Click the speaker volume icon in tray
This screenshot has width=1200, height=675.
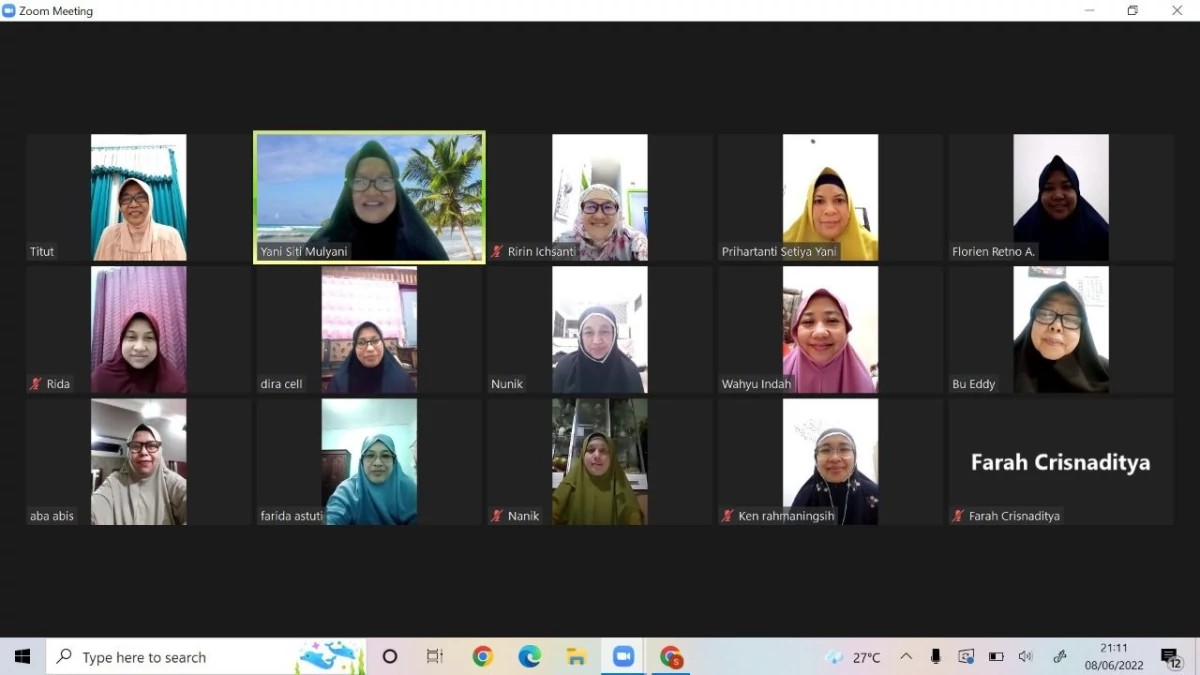(x=1025, y=657)
